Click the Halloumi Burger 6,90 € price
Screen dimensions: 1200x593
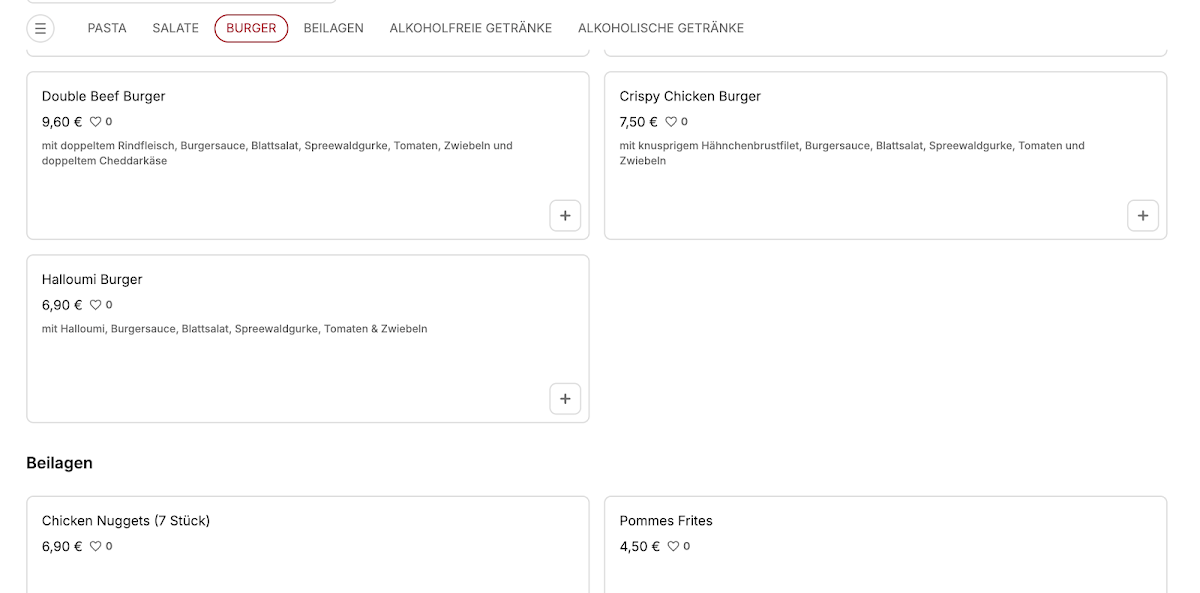click(62, 305)
